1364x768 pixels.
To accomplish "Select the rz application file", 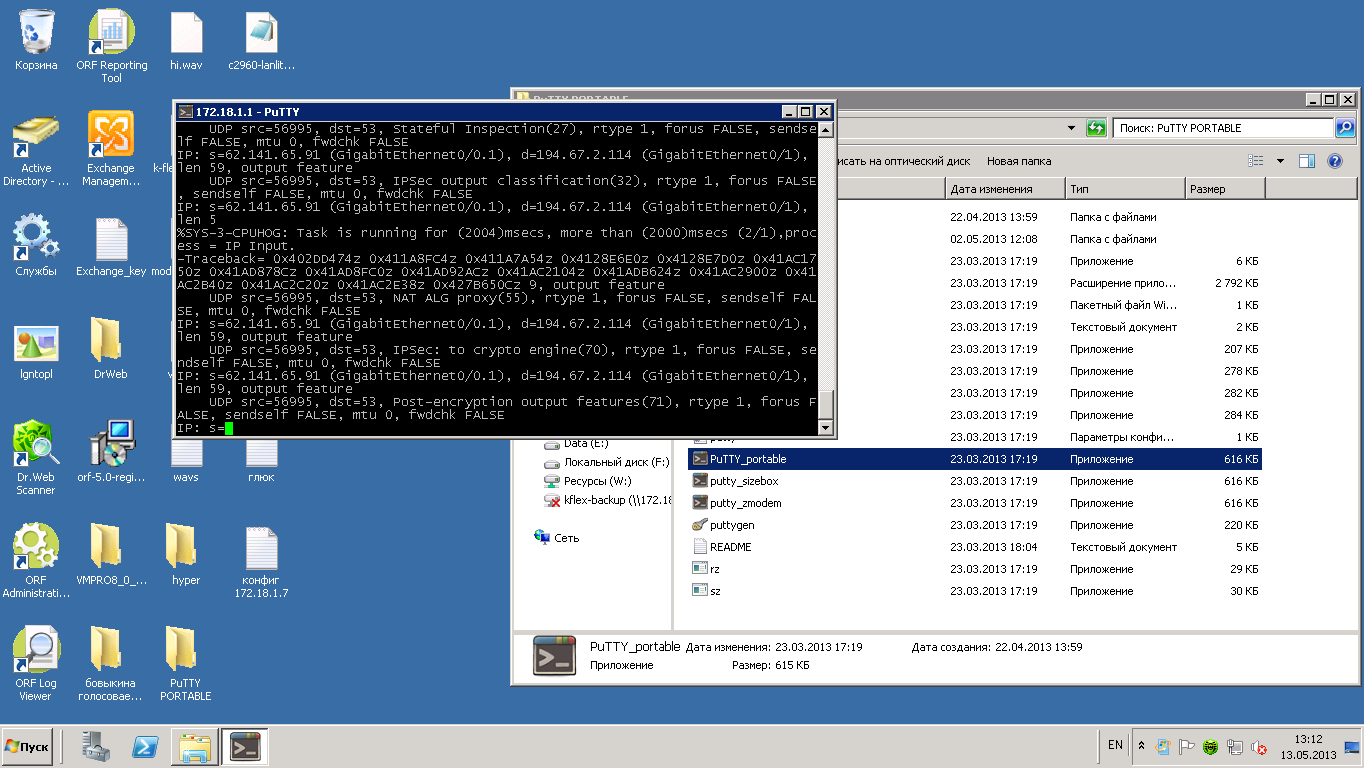I will pyautogui.click(x=714, y=569).
